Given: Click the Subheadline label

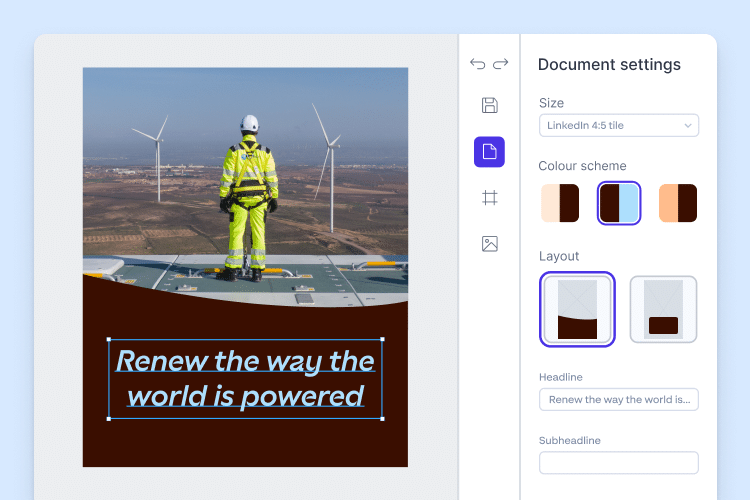Looking at the screenshot, I should pos(570,440).
